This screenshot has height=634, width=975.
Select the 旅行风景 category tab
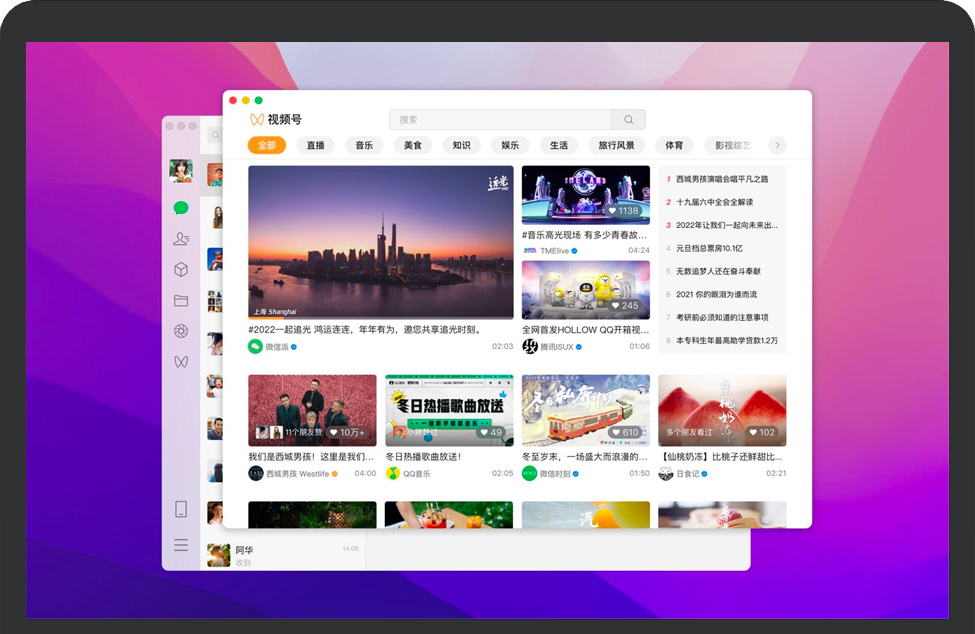[x=616, y=145]
